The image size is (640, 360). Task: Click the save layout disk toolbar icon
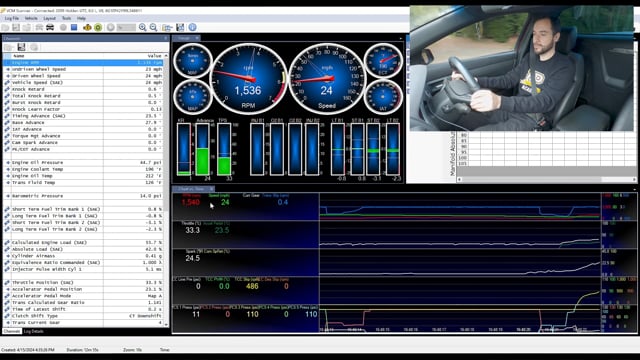pyautogui.click(x=180, y=27)
